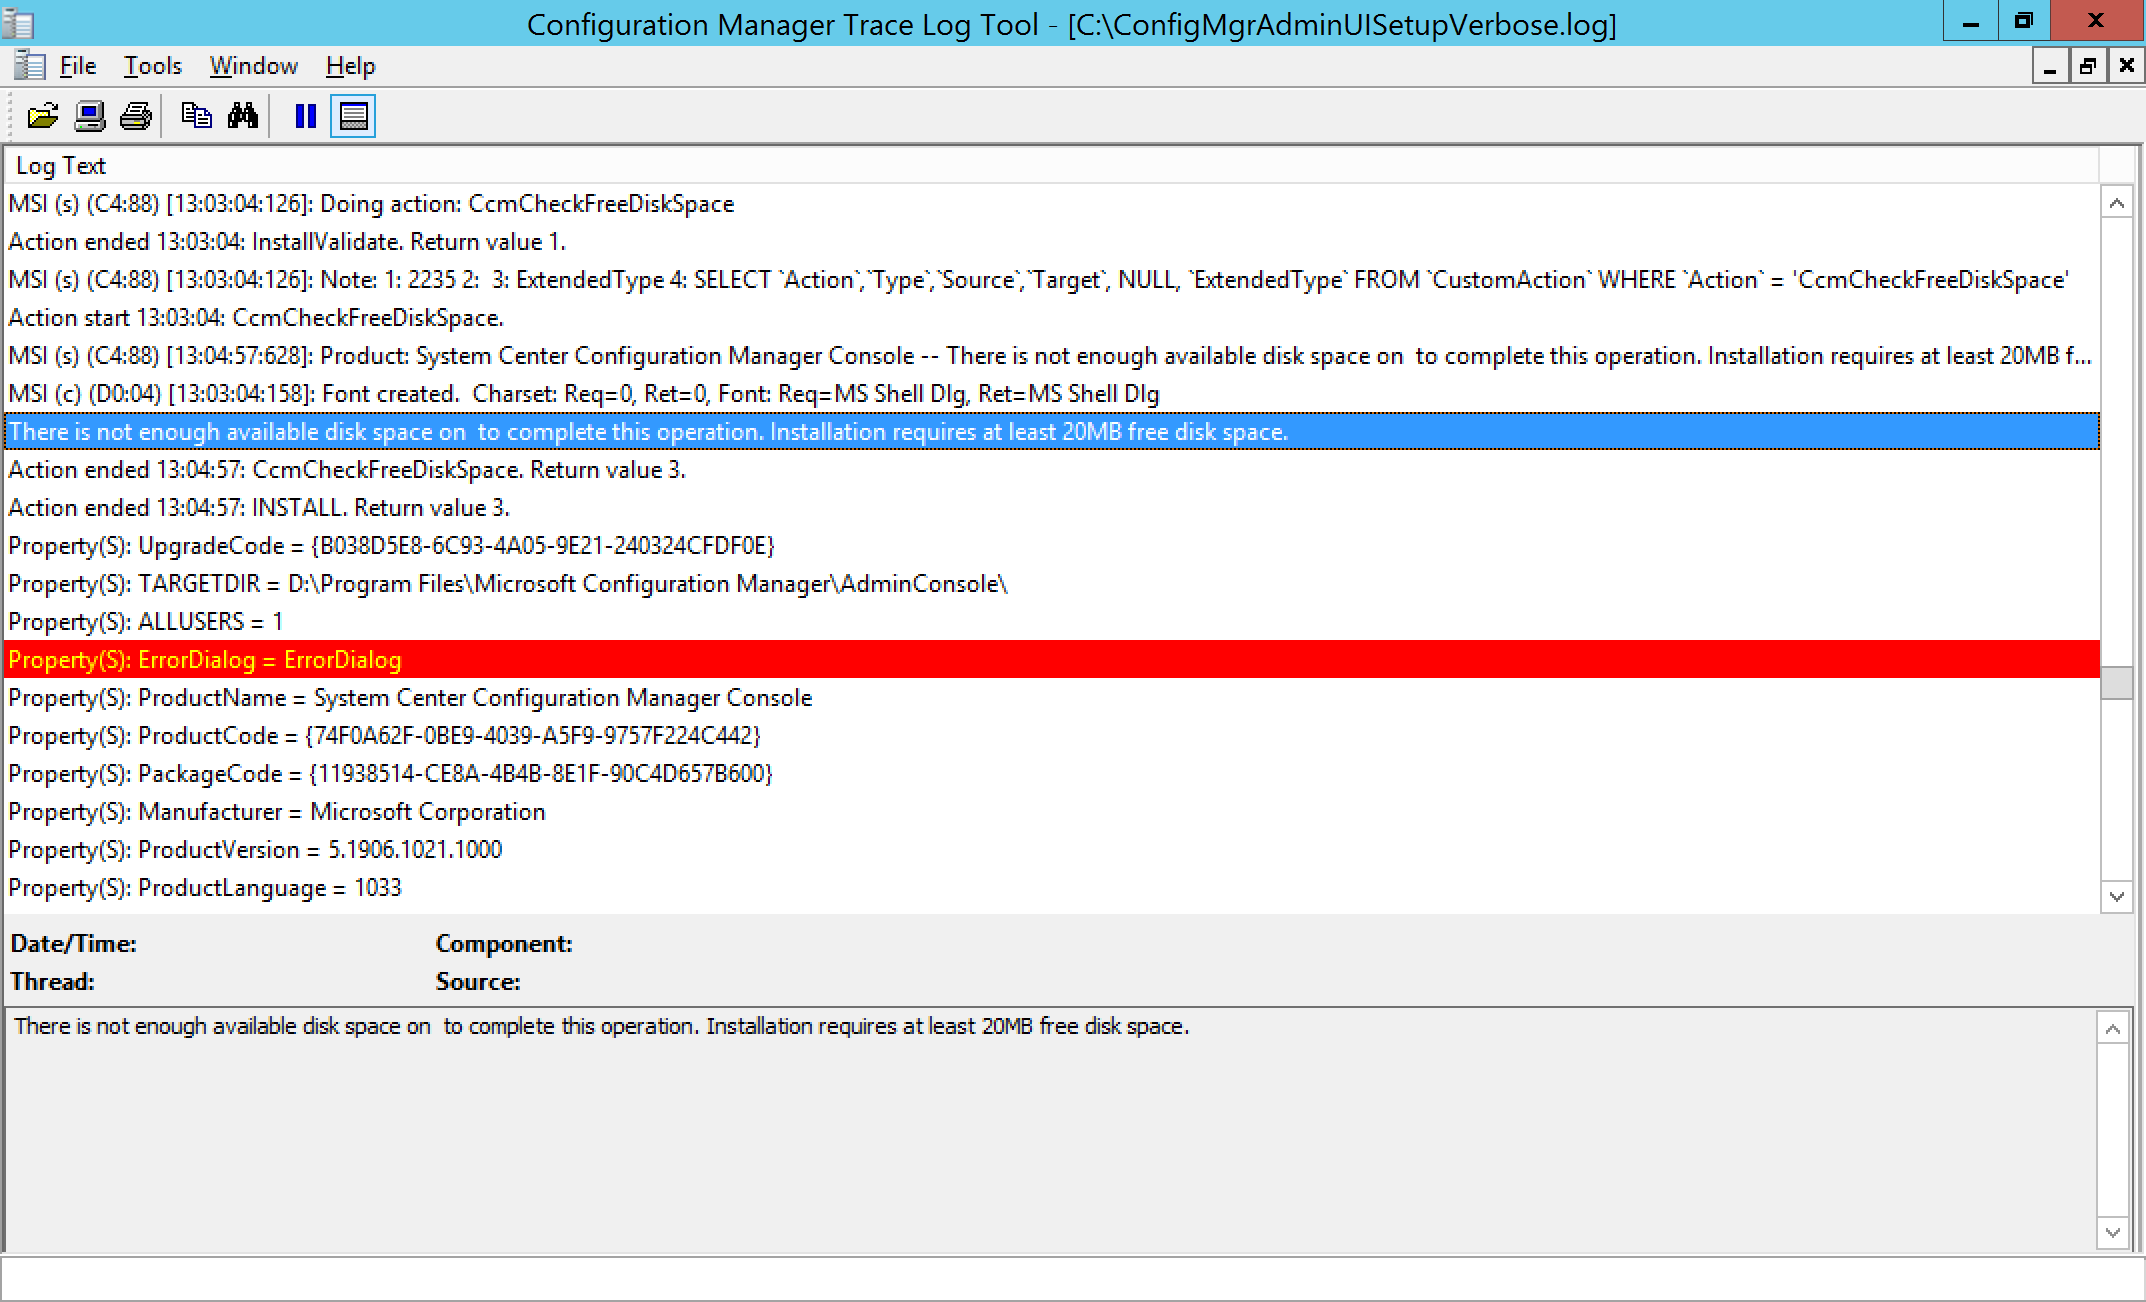
Task: Open the Tools menu
Action: click(x=150, y=64)
